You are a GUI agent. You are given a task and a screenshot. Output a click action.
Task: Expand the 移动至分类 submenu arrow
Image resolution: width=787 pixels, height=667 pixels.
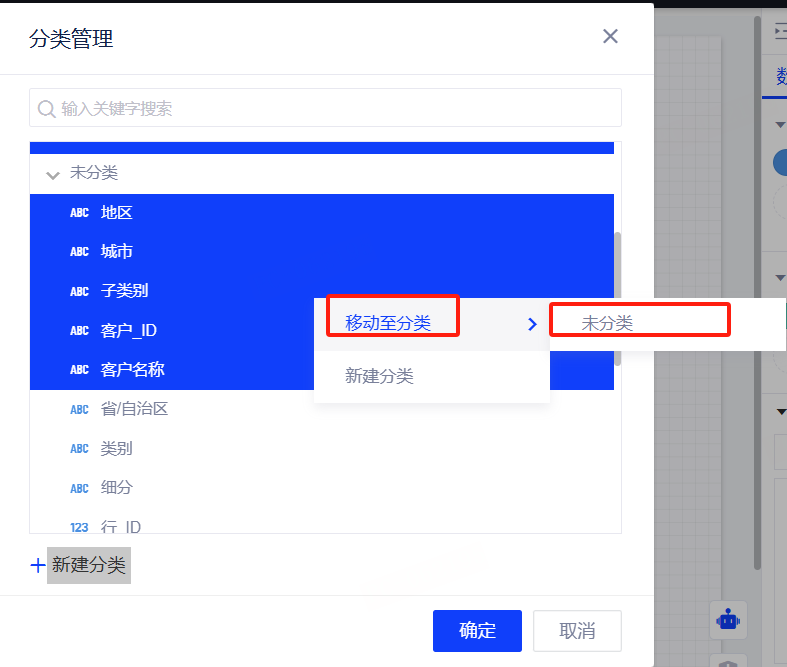pyautogui.click(x=532, y=324)
